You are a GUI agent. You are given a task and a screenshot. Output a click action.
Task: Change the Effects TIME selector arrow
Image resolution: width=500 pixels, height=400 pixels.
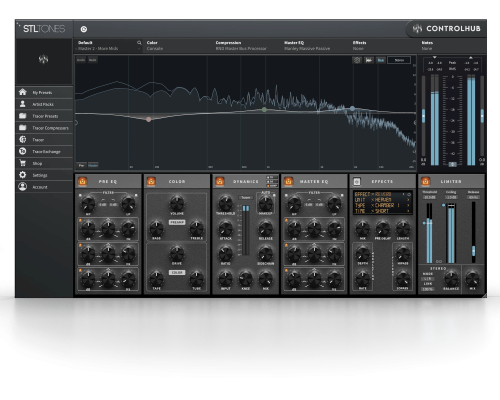tap(408, 211)
